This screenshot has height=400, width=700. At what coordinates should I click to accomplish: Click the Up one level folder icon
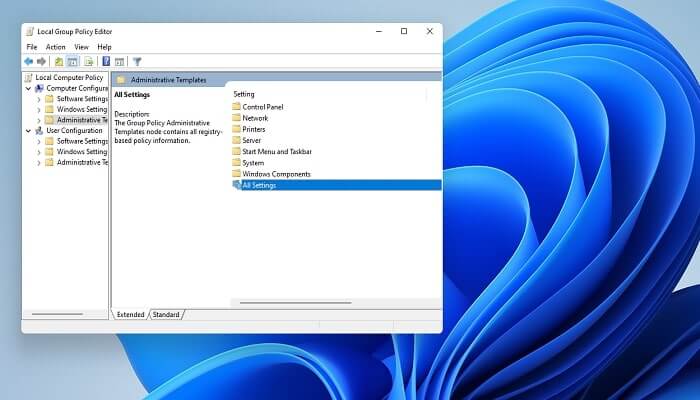point(59,62)
